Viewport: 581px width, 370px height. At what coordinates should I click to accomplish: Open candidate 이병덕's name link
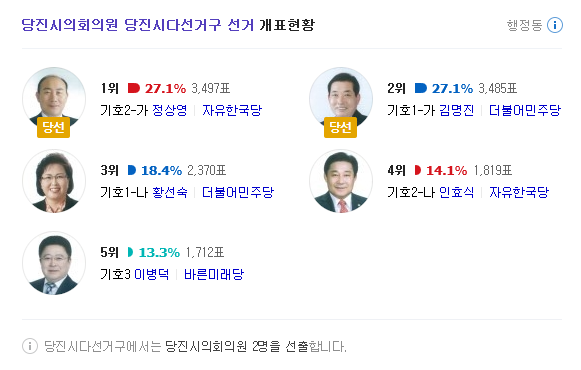point(152,274)
